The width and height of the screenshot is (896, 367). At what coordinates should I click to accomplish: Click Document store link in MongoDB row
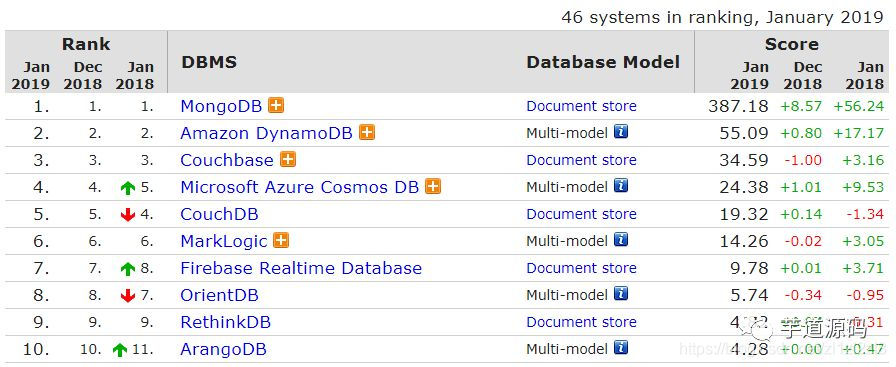click(581, 106)
